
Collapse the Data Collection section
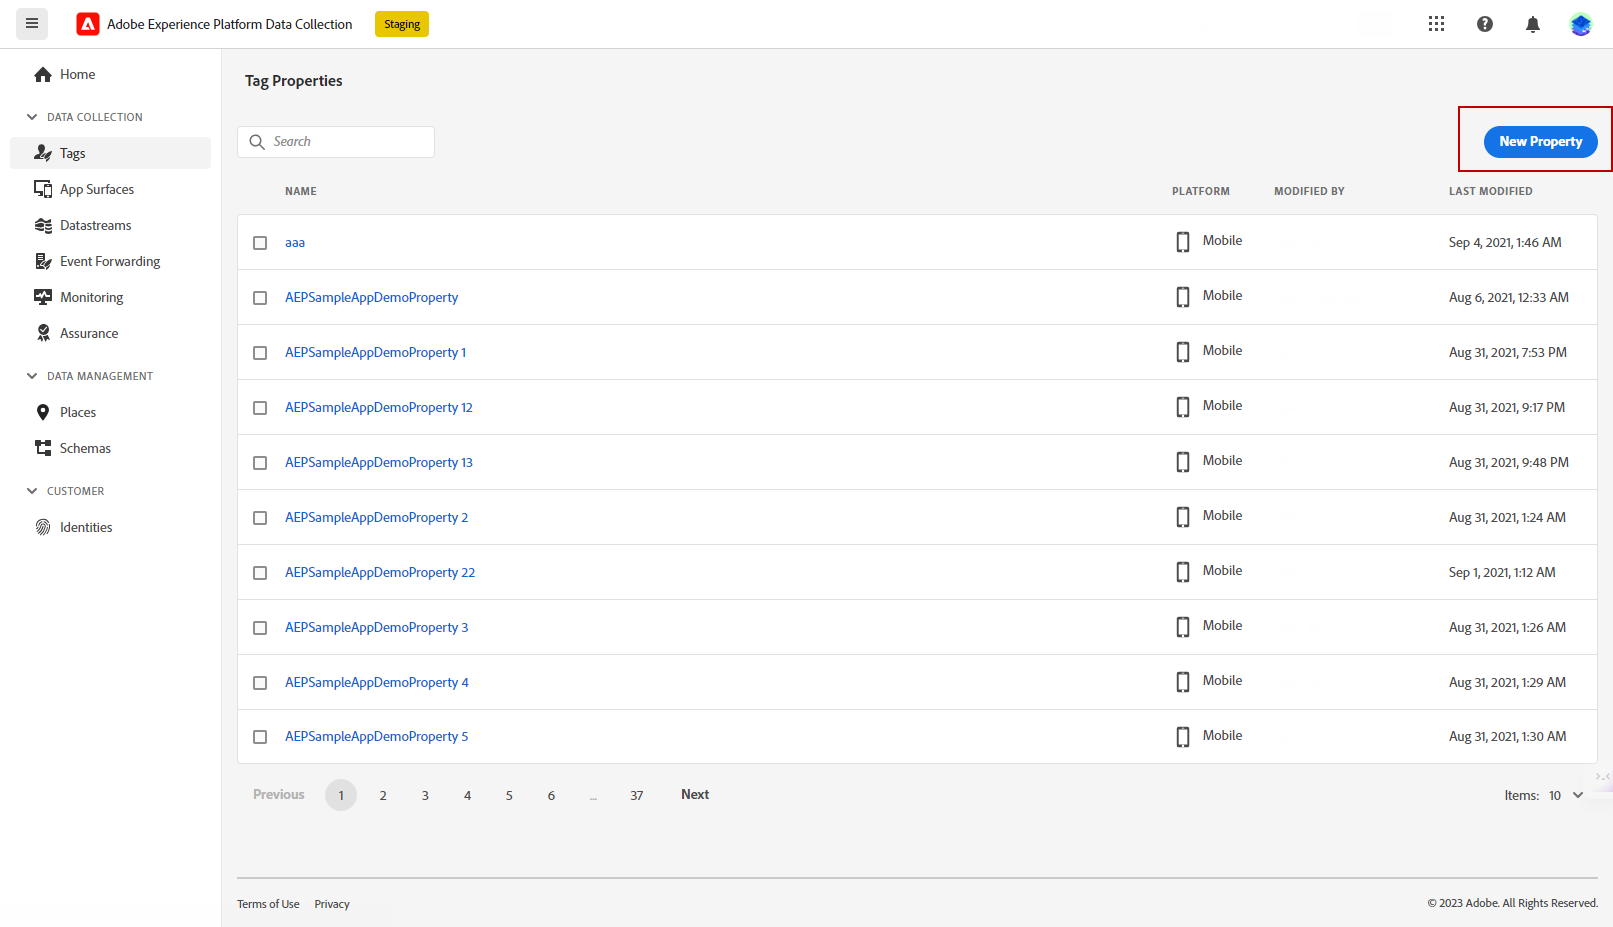(32, 117)
